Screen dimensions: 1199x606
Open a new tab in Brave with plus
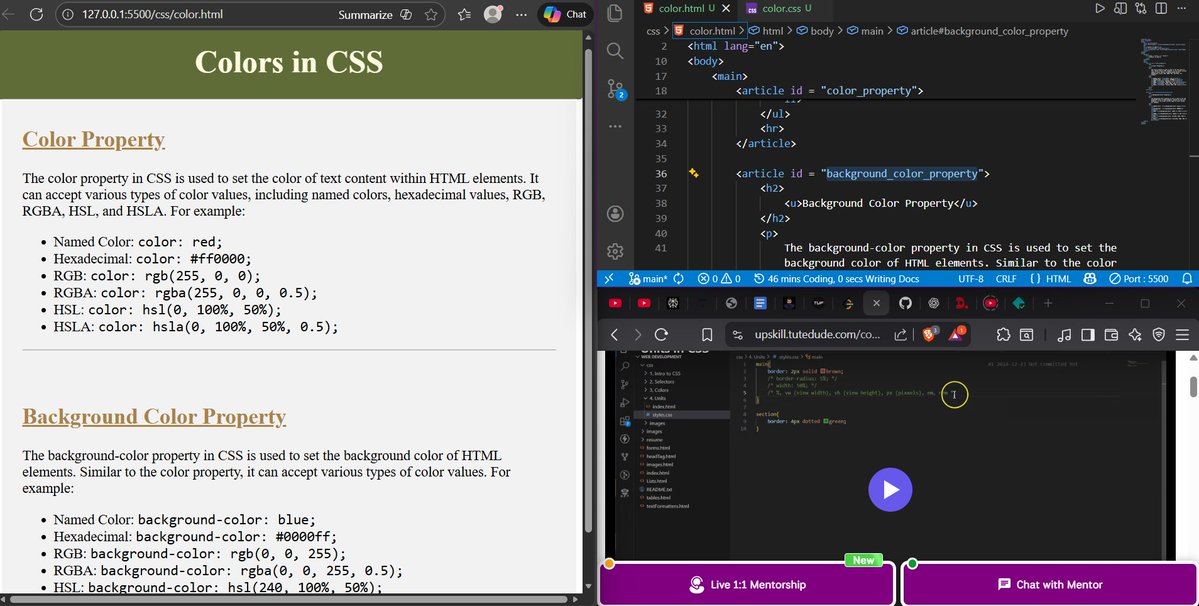pyautogui.click(x=1048, y=303)
